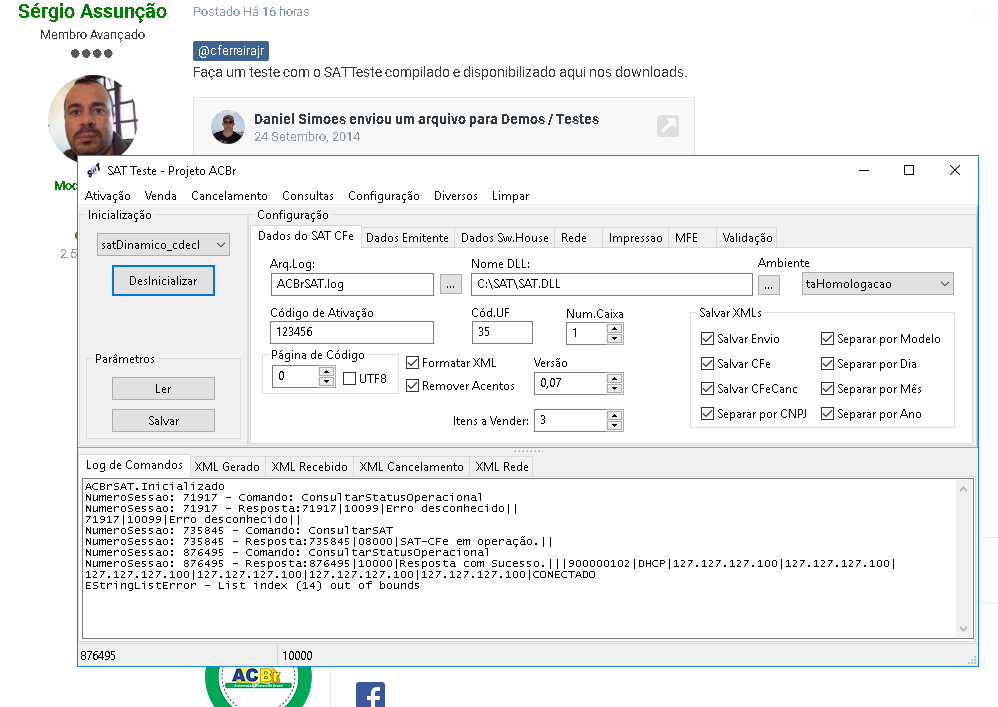Click the Arq.Log input field
The width and height of the screenshot is (998, 707).
(x=352, y=284)
